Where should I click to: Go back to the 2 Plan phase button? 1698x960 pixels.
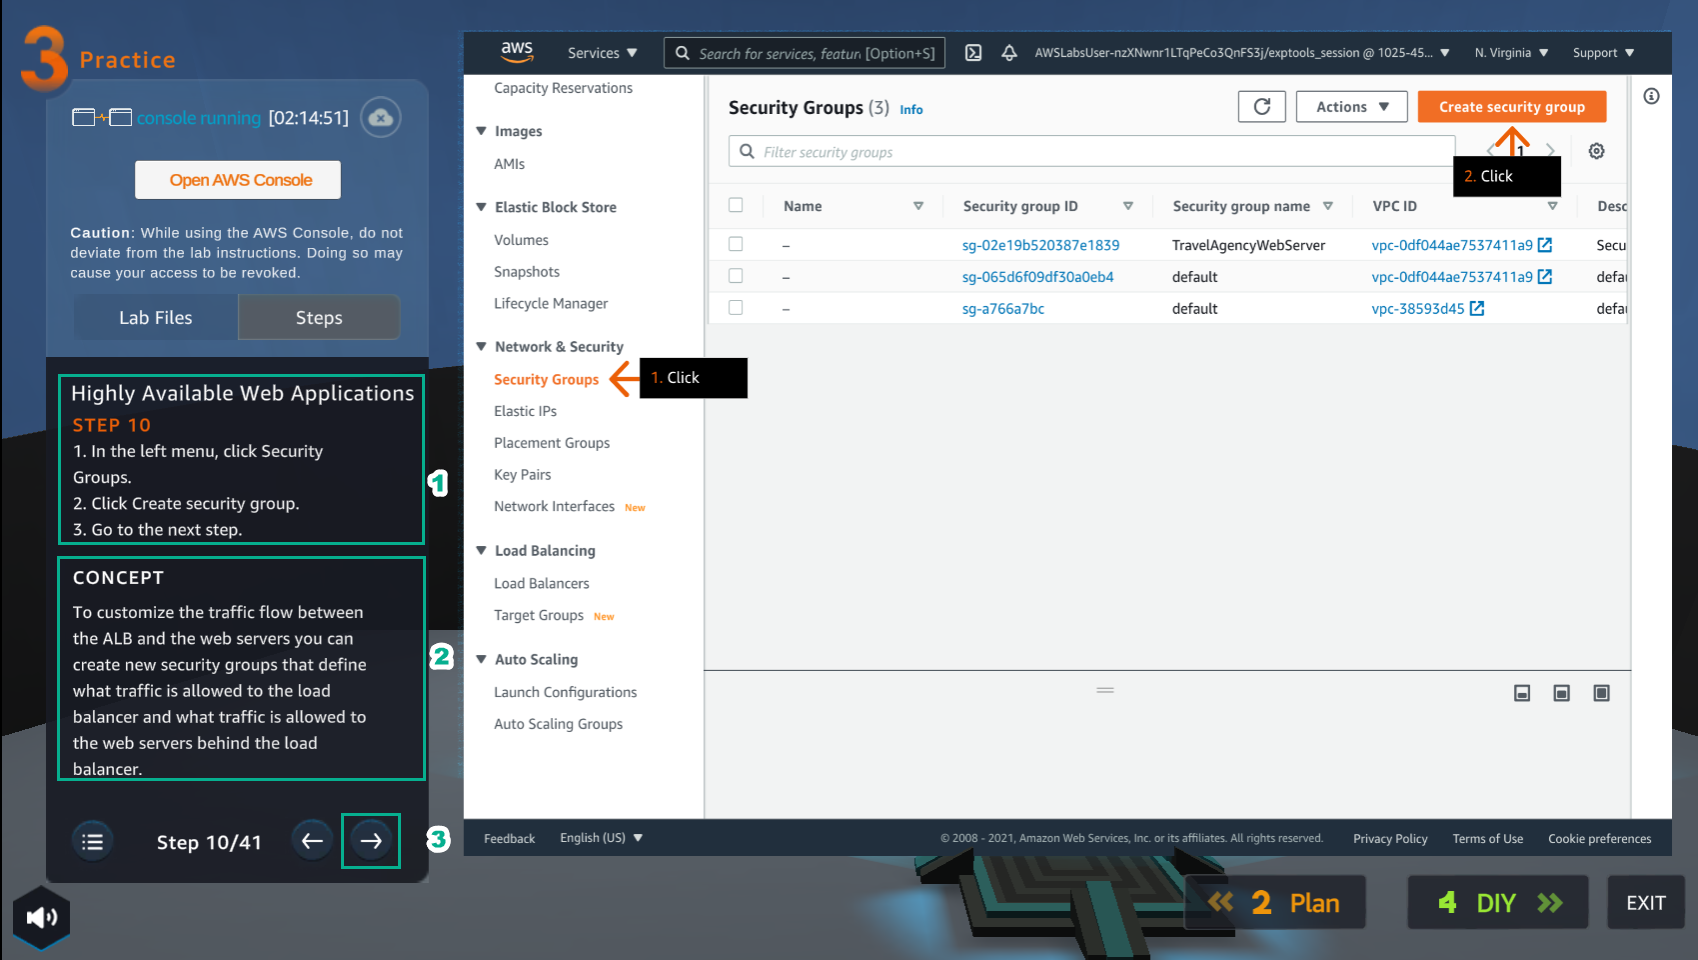[1275, 903]
